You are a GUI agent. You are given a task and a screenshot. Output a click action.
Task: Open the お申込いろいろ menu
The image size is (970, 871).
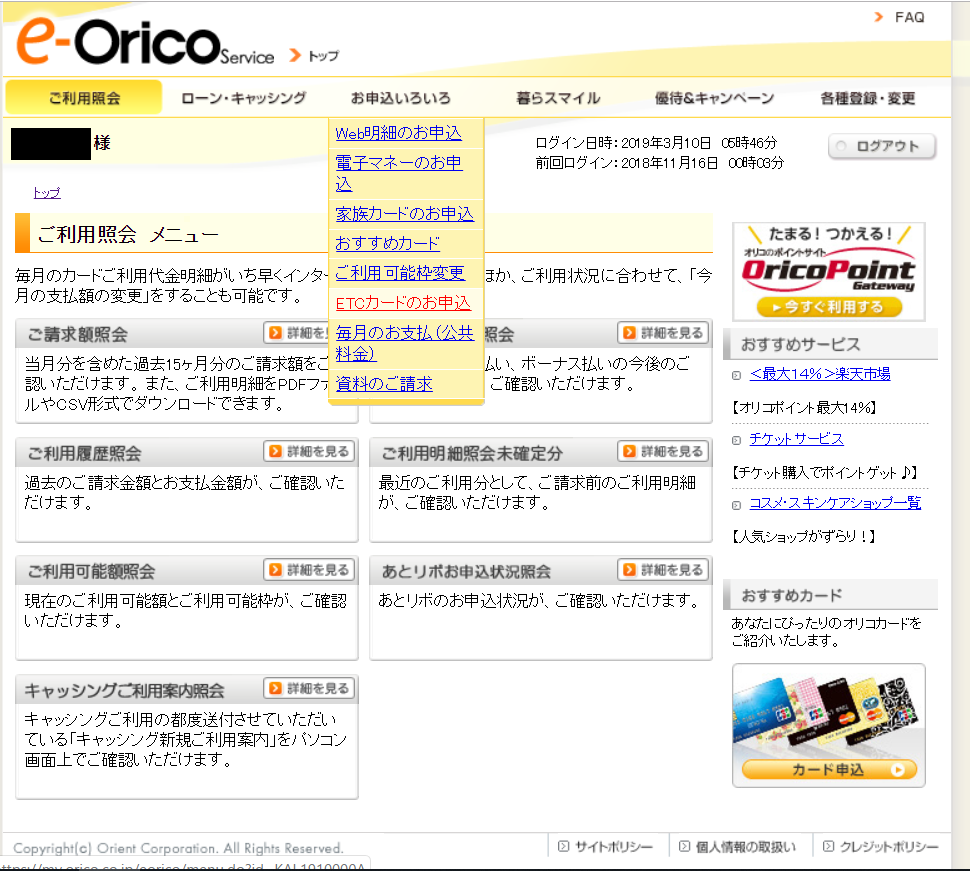tap(400, 98)
